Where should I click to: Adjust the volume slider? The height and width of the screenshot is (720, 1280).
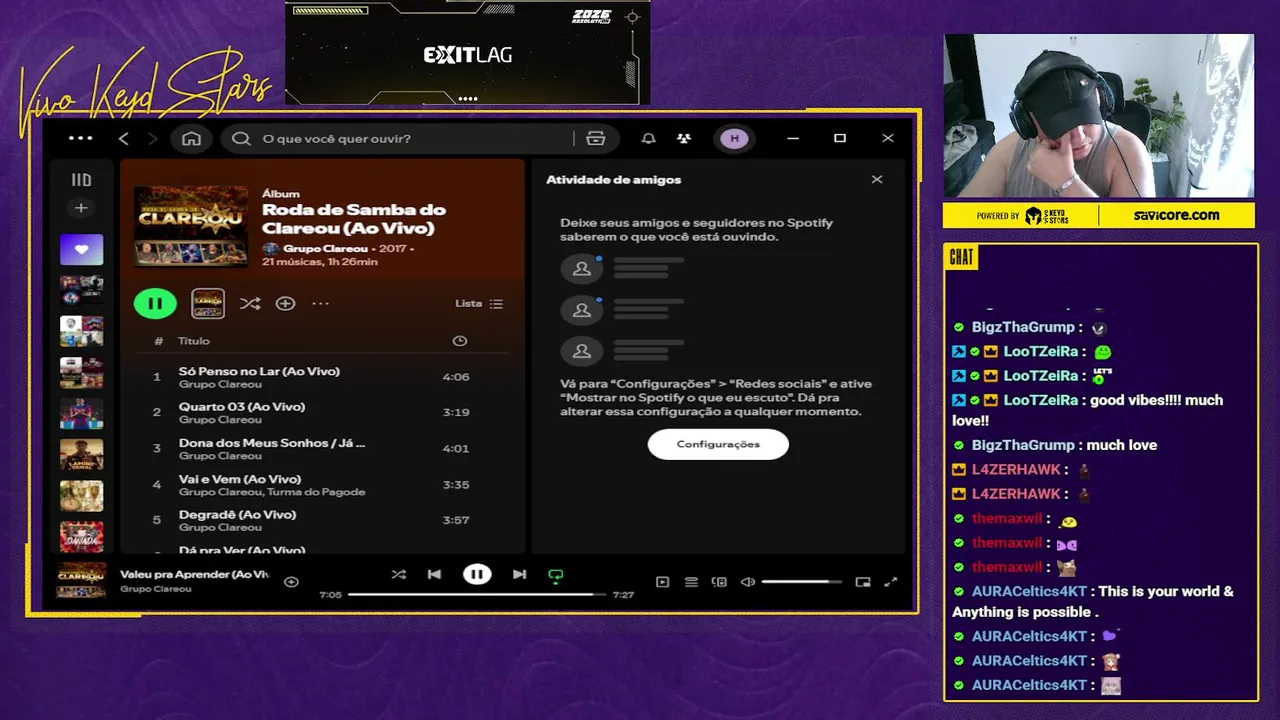[802, 582]
